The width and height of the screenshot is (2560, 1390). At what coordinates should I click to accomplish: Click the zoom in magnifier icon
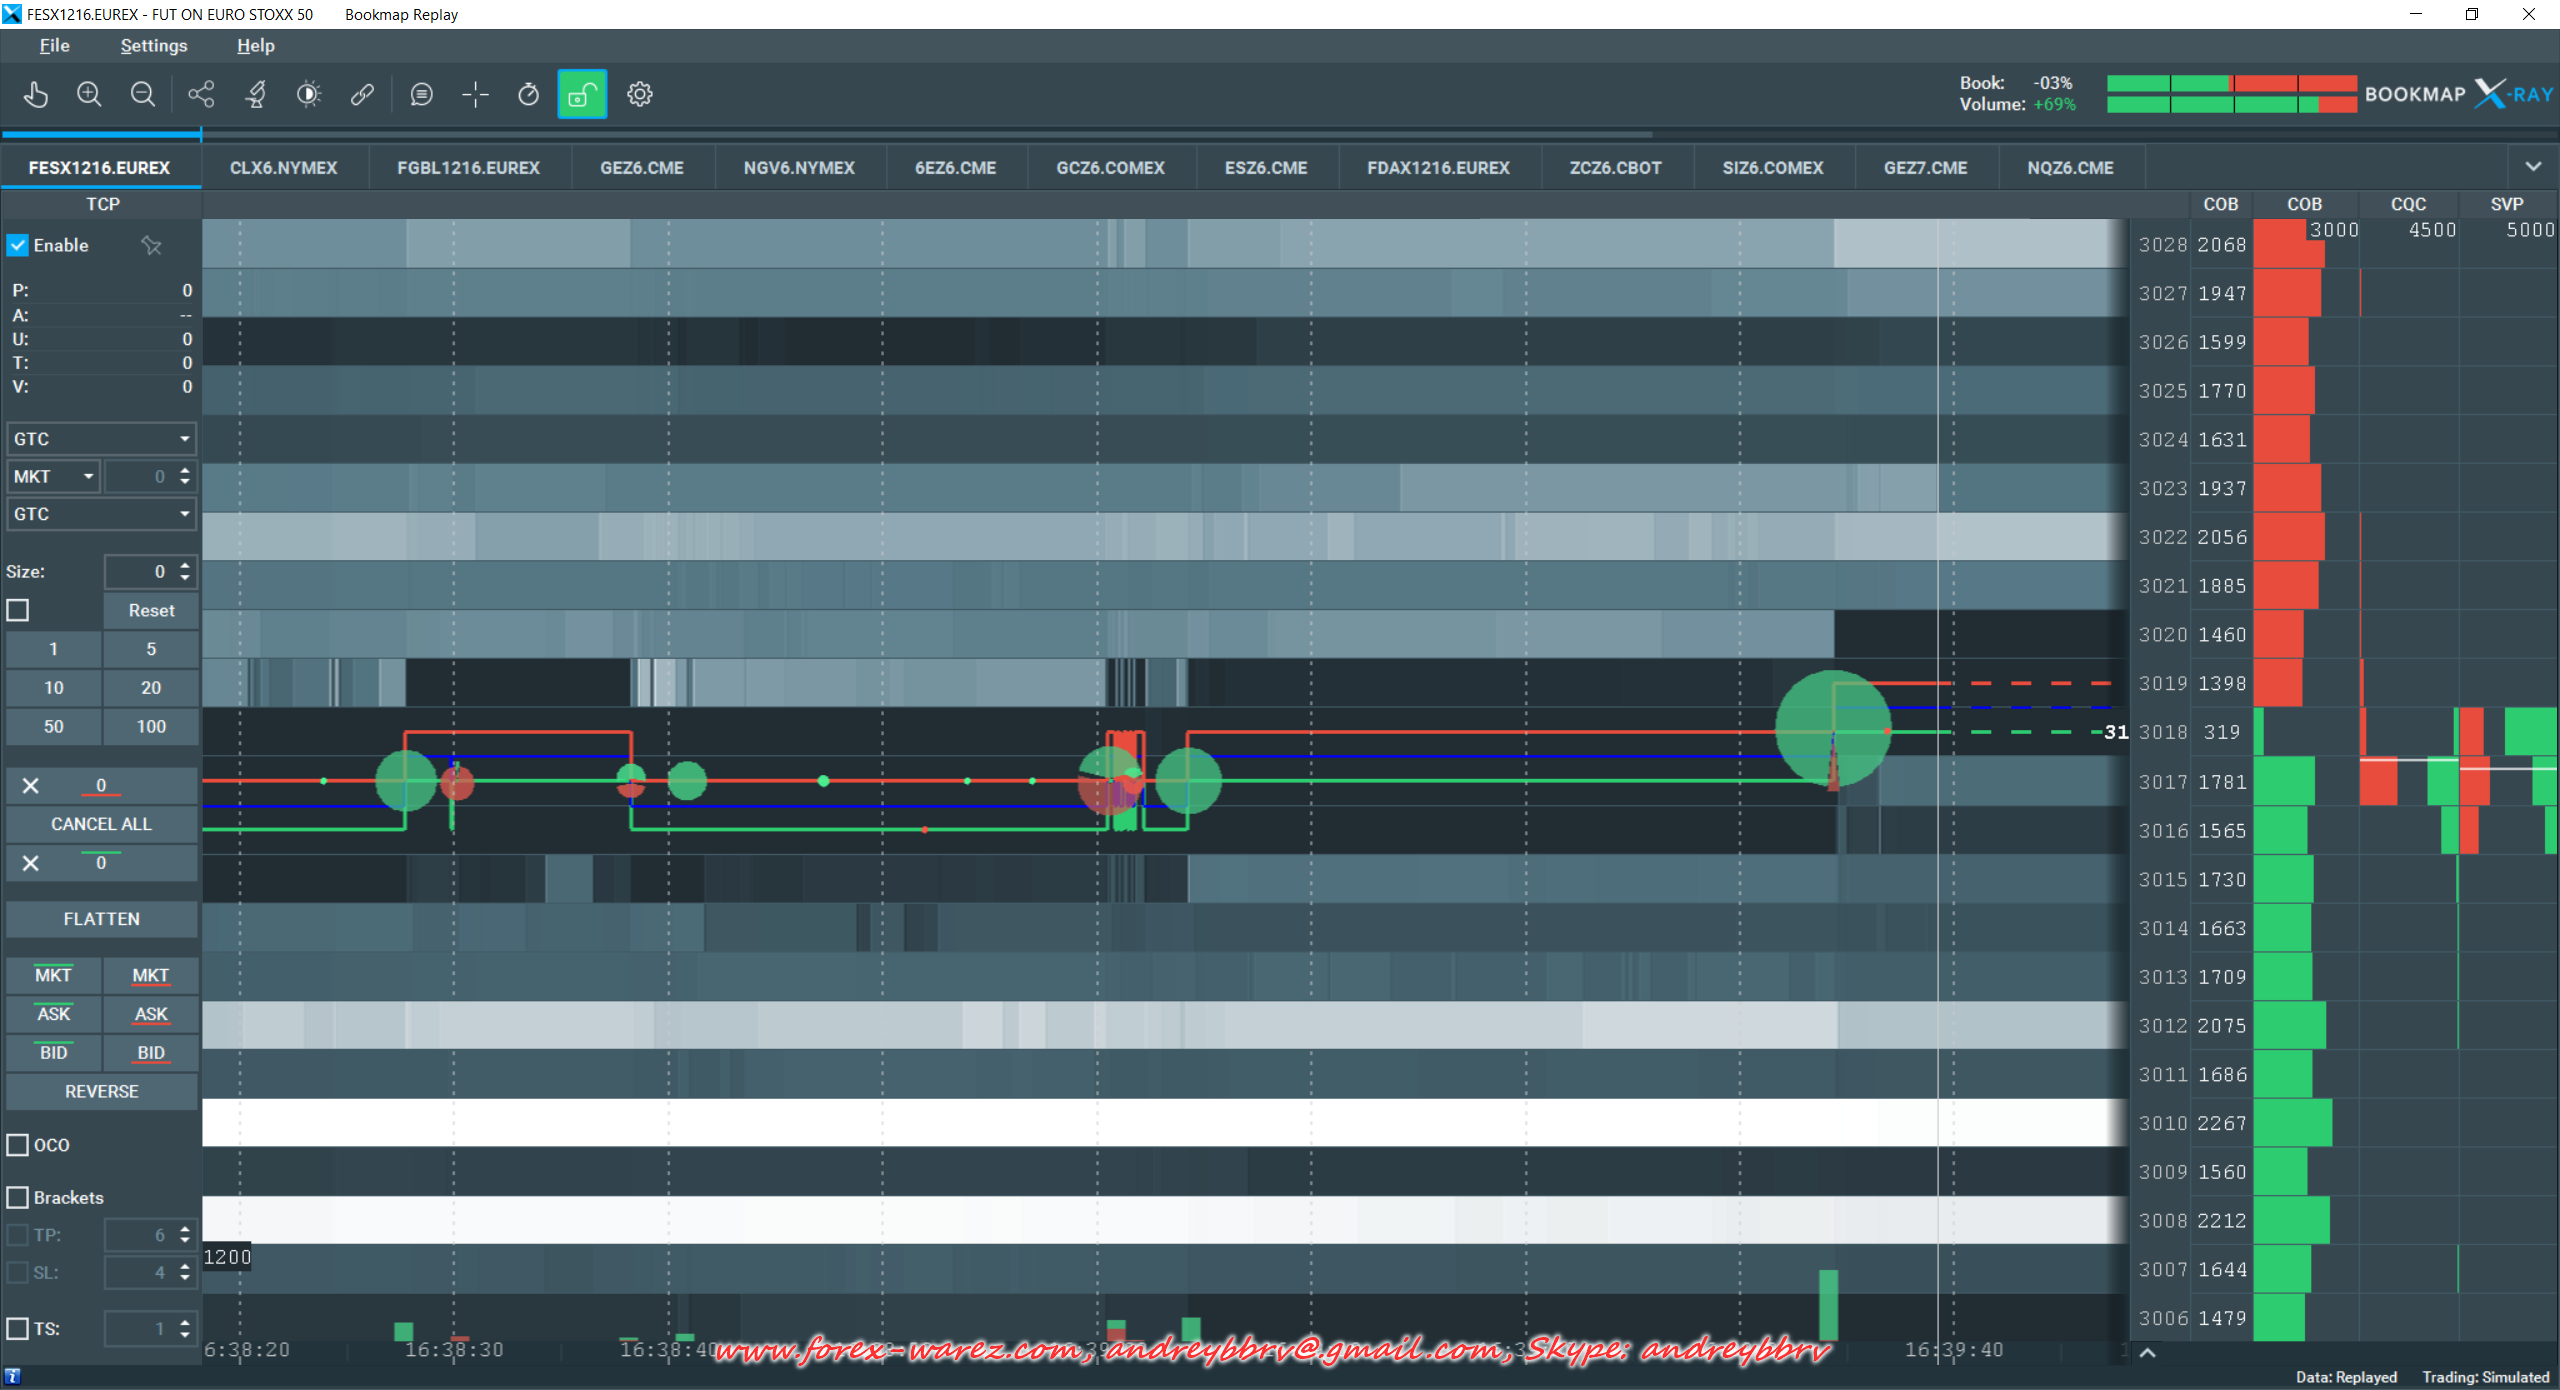[89, 94]
